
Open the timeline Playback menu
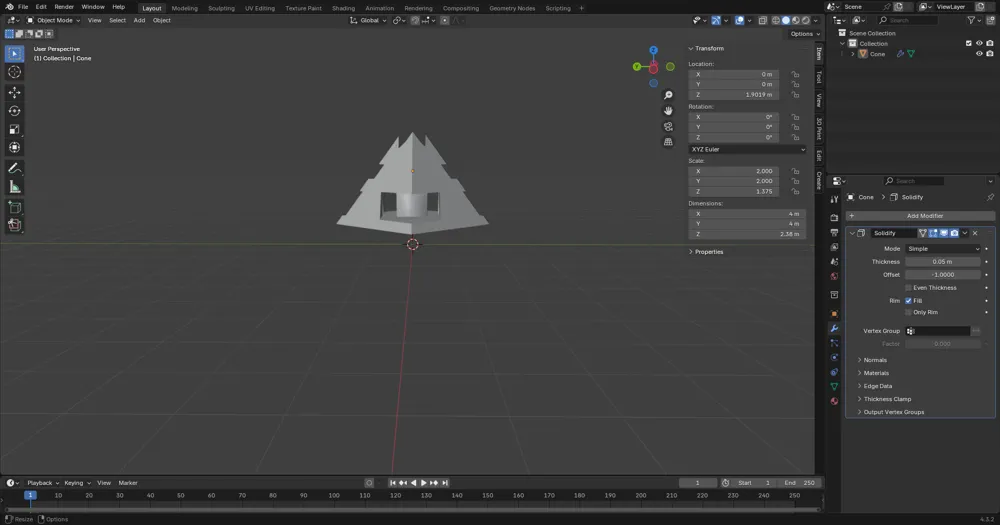pos(42,483)
